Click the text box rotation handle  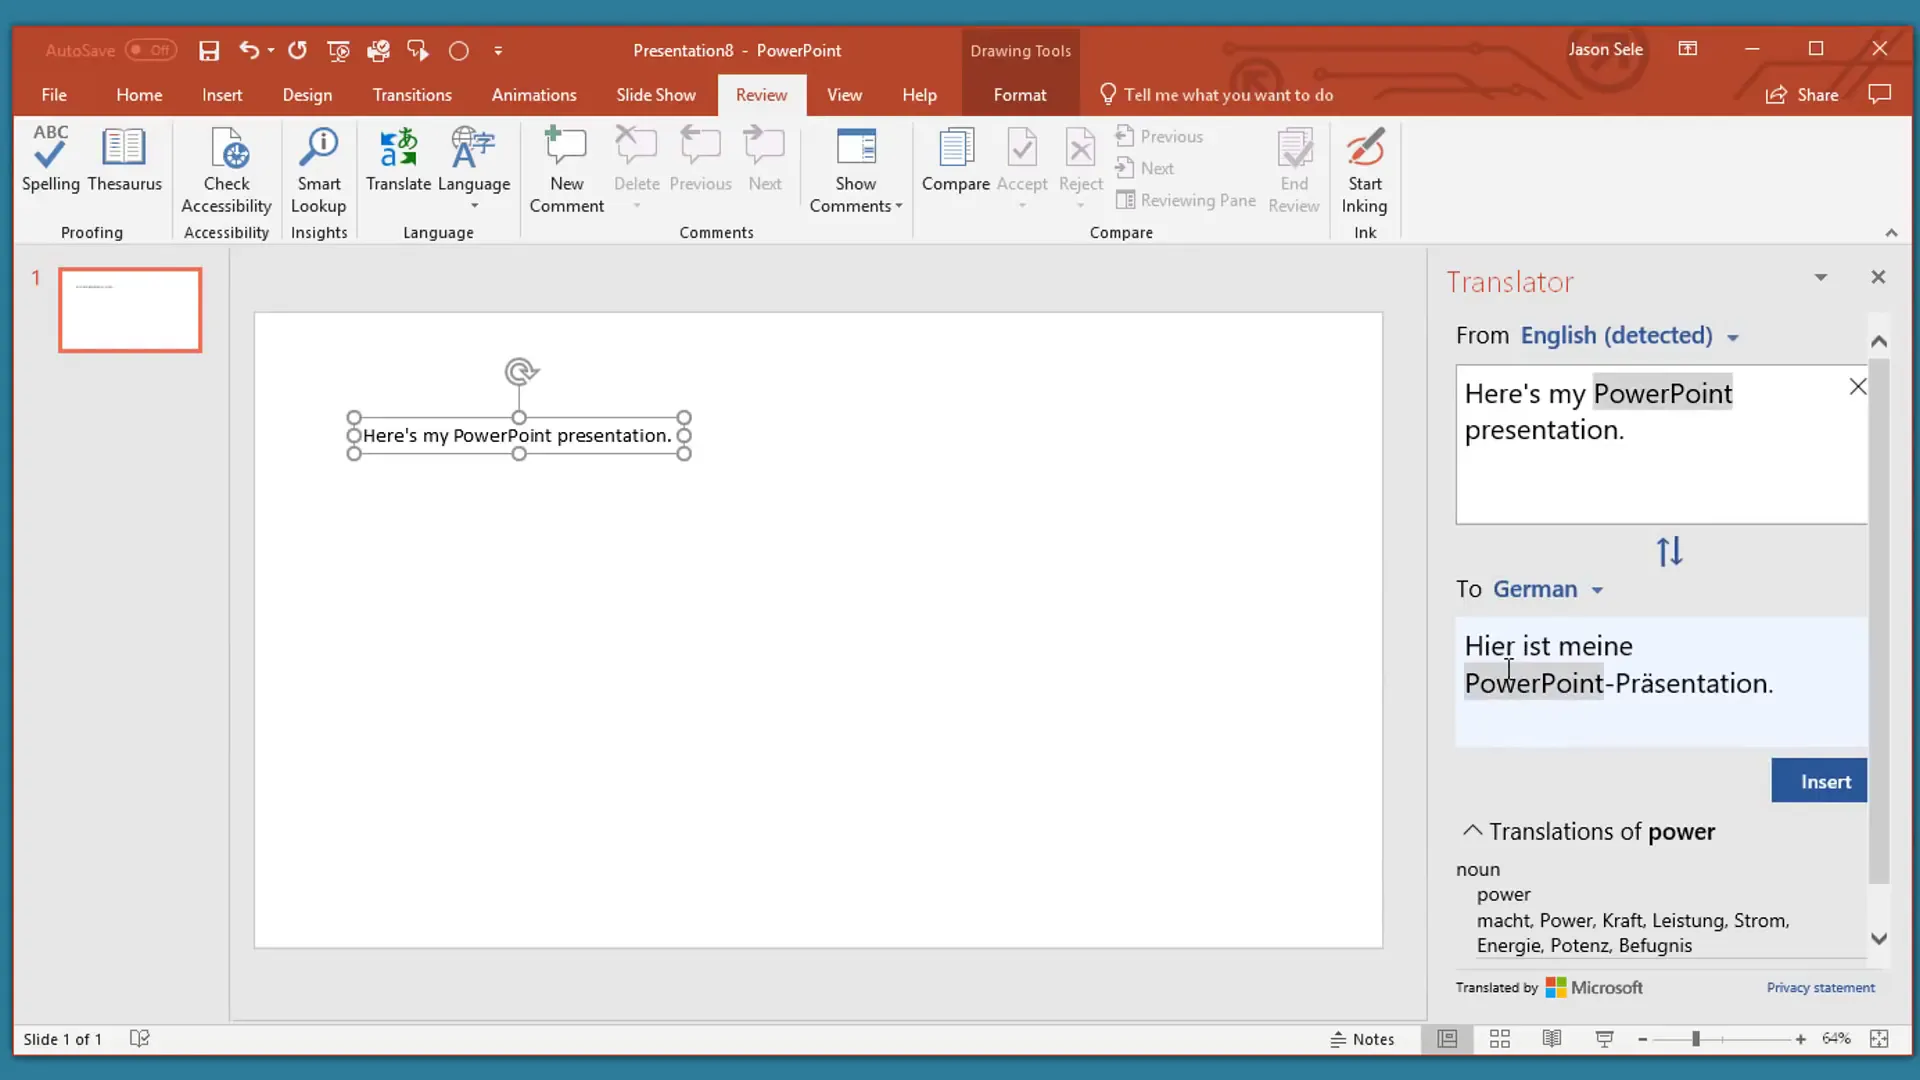click(x=520, y=372)
